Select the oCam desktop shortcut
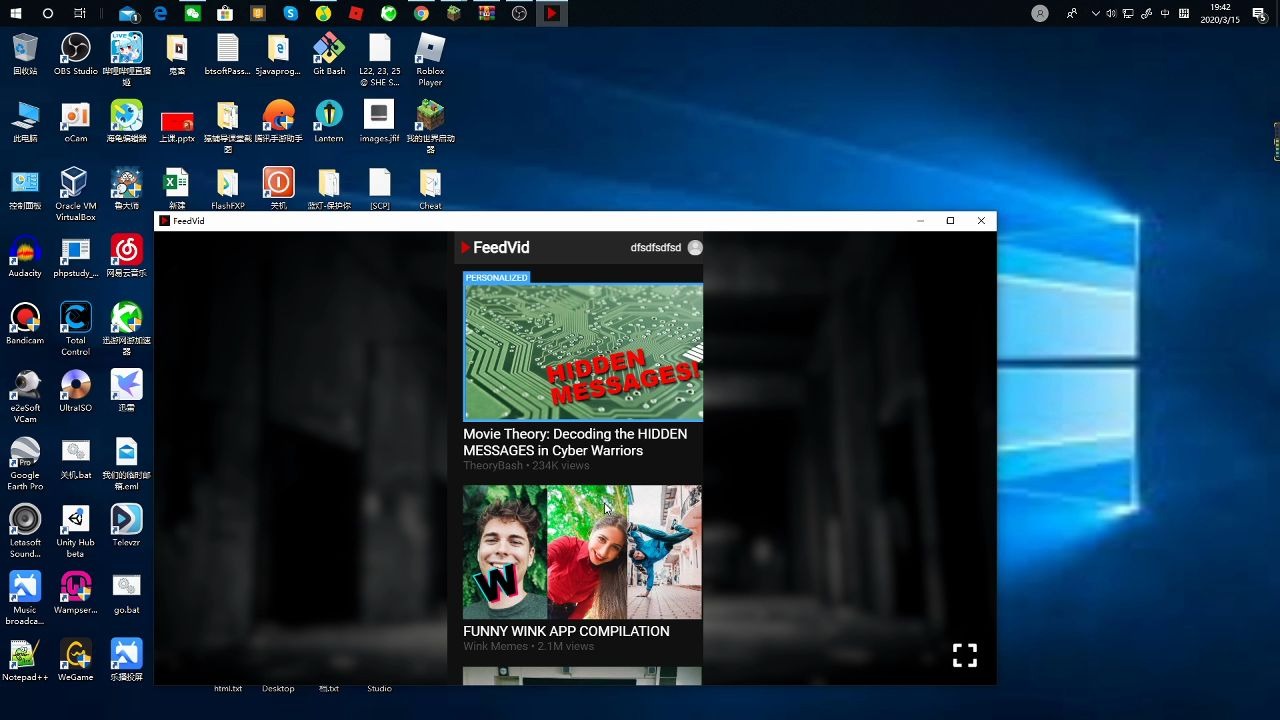This screenshot has height=720, width=1280. 76,122
